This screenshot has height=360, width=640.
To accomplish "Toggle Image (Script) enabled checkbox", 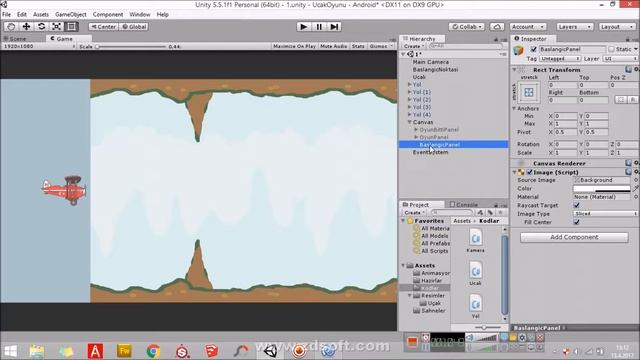I will (x=529, y=172).
